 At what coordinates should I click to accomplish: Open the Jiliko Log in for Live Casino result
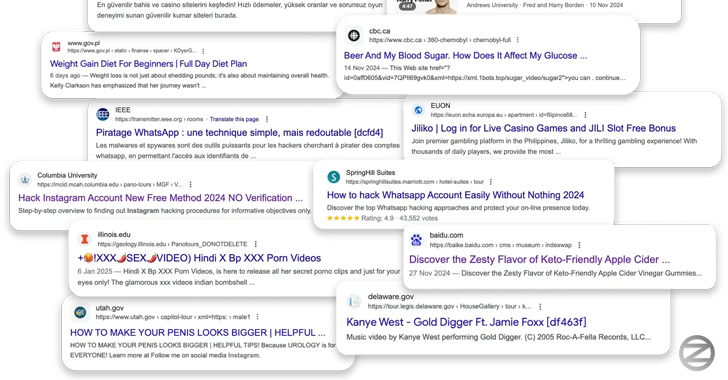pos(543,128)
